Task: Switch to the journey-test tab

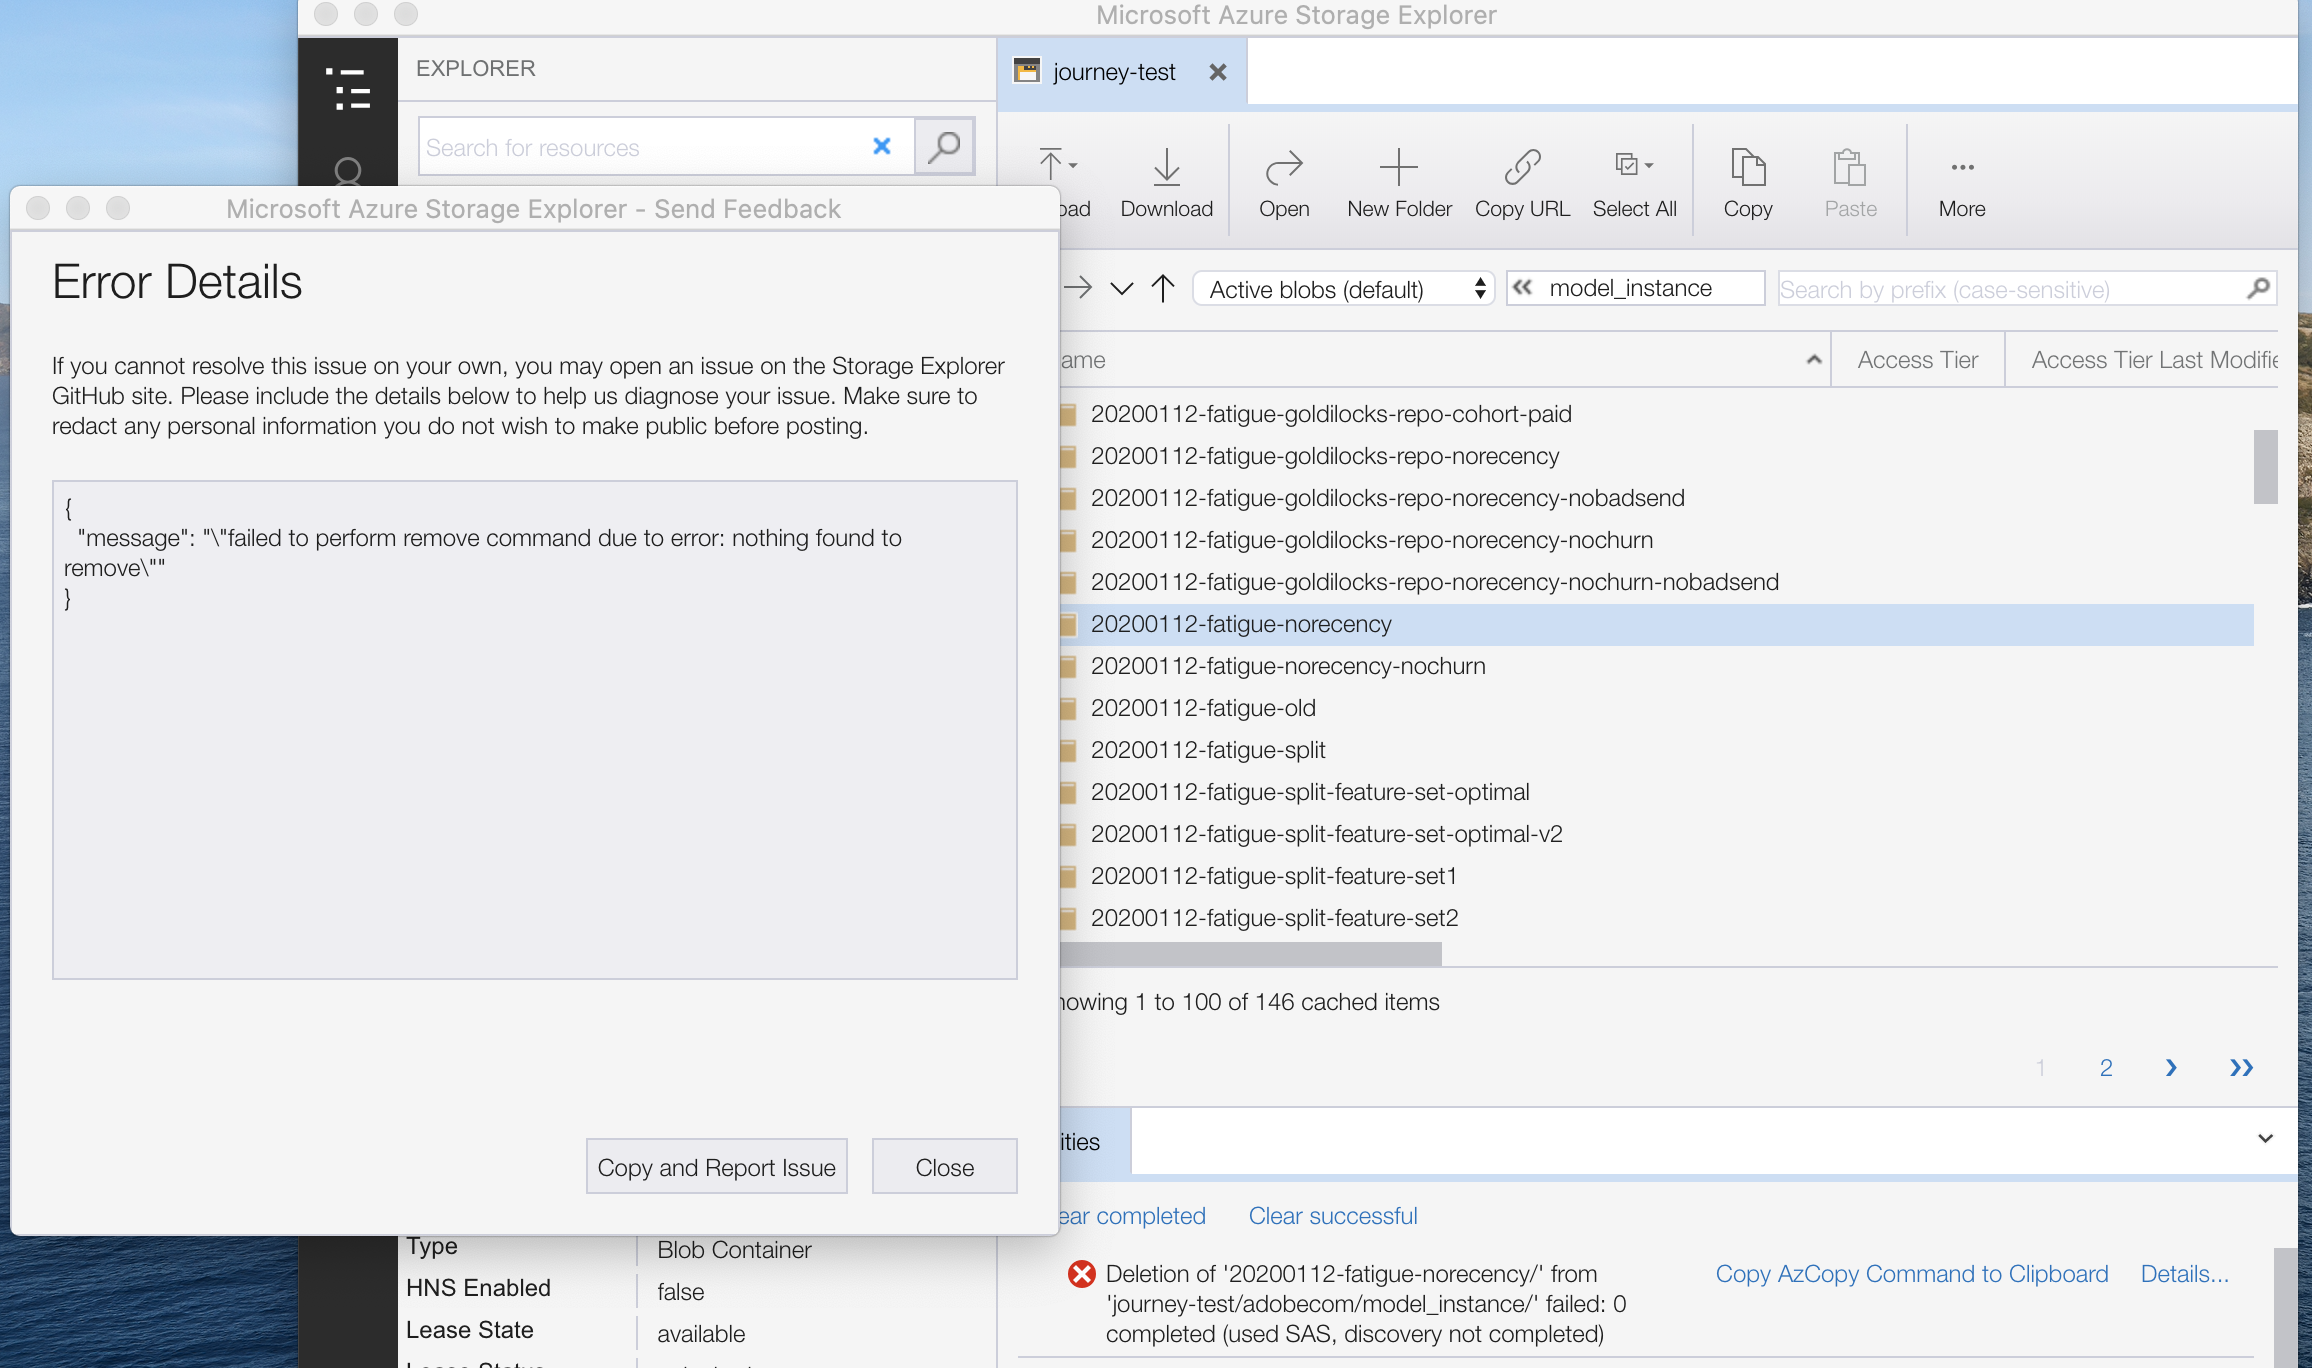Action: pyautogui.click(x=1113, y=71)
